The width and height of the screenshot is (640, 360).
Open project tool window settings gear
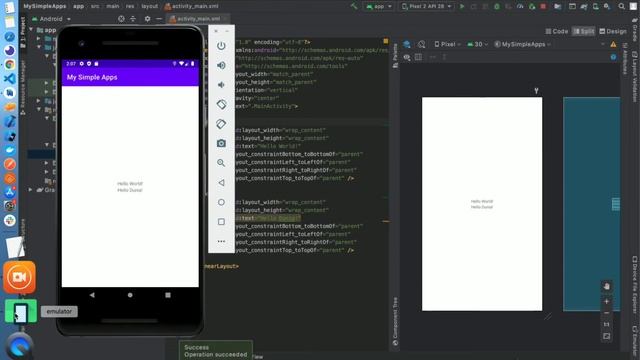[147, 19]
